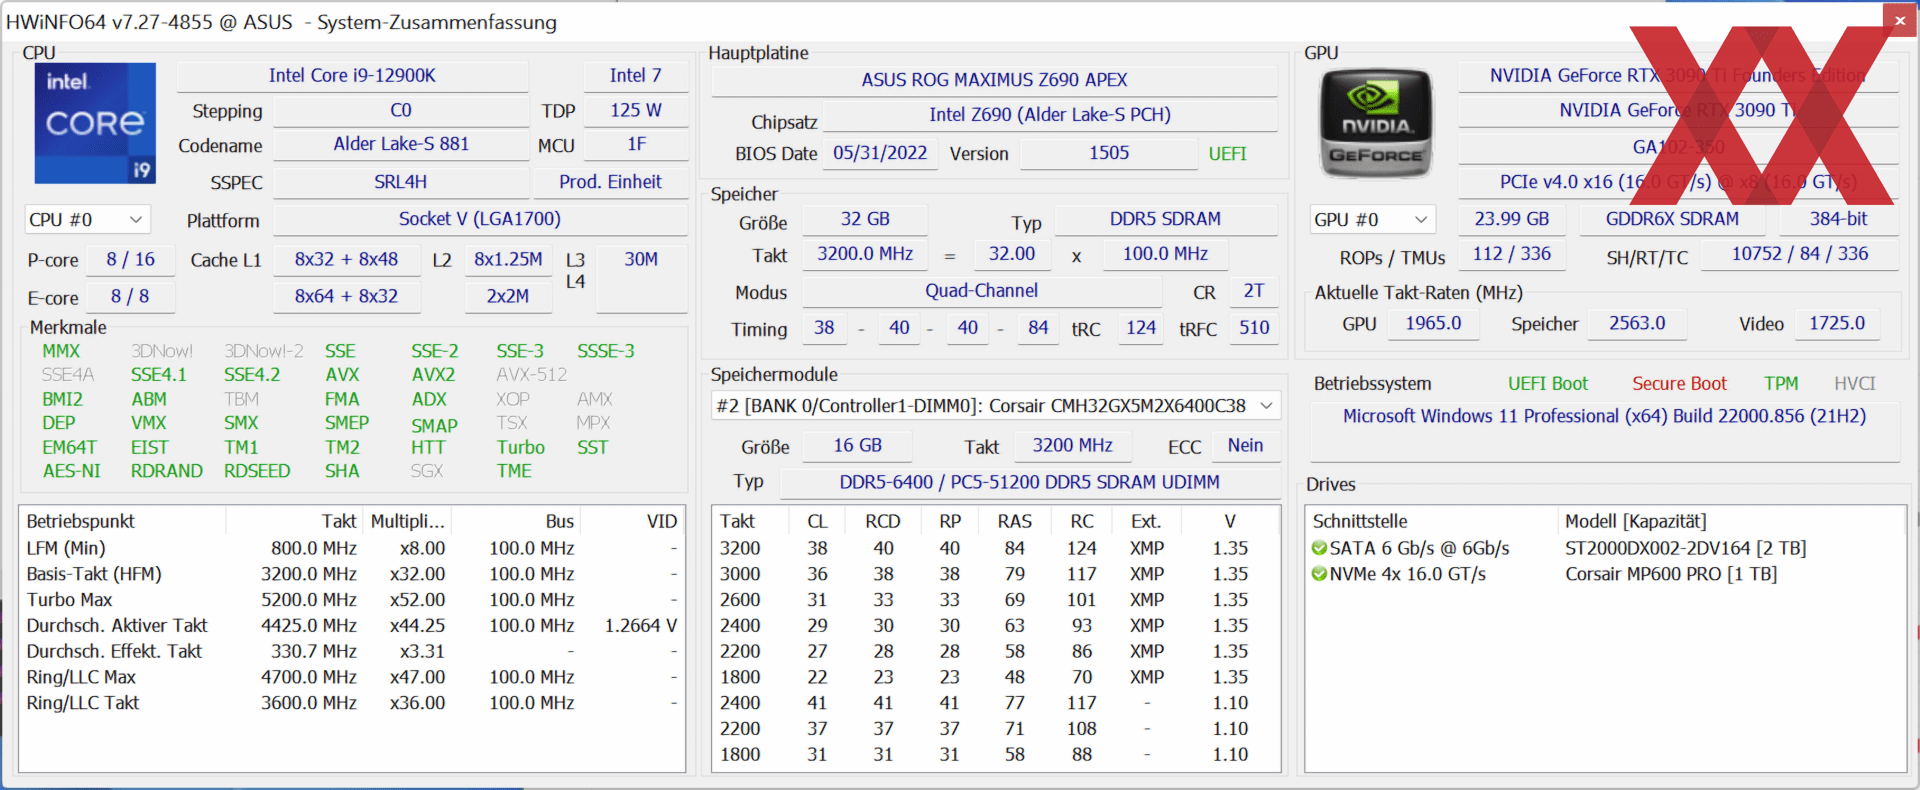Click the ROPs / TMUs 112 / 336 value
1920x790 pixels.
click(1512, 254)
